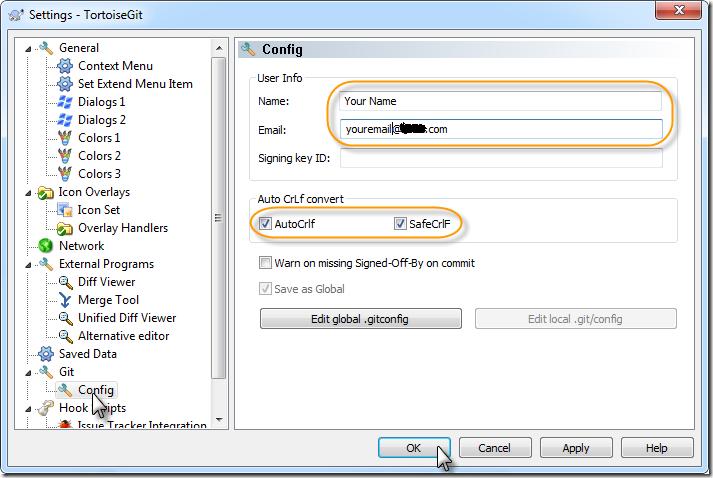Click the Icon Set icon
713x478 pixels.
pyautogui.click(x=65, y=210)
